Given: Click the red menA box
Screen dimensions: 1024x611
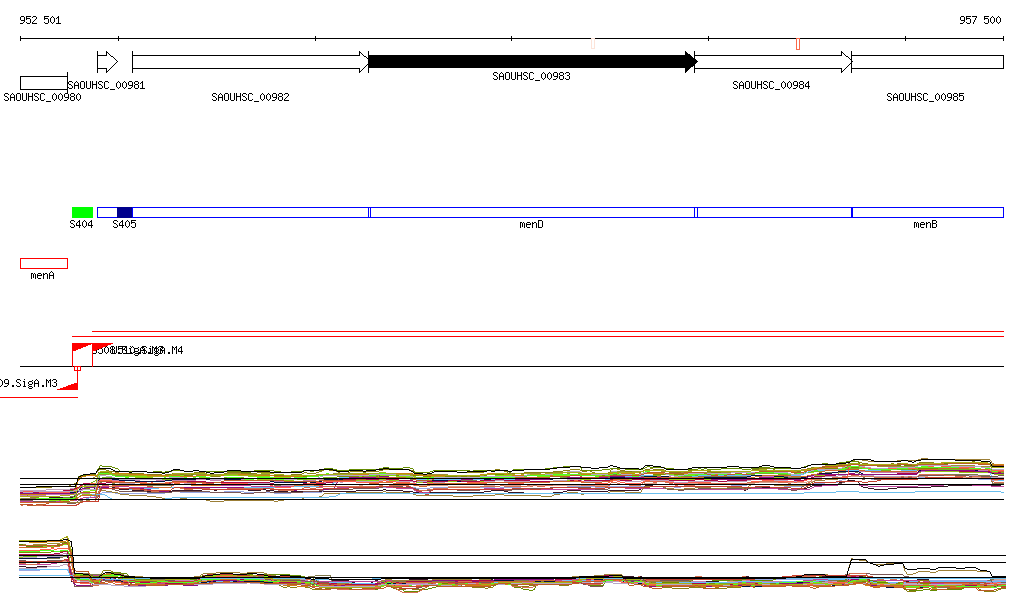Looking at the screenshot, I should coord(44,264).
